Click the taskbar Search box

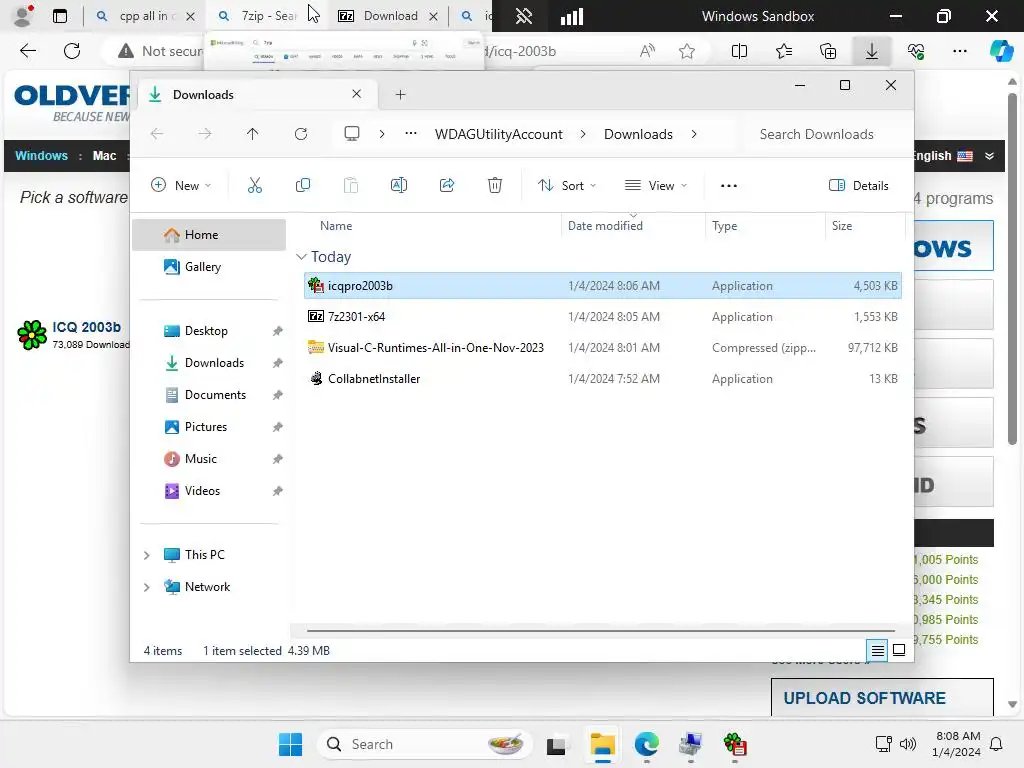(x=424, y=744)
